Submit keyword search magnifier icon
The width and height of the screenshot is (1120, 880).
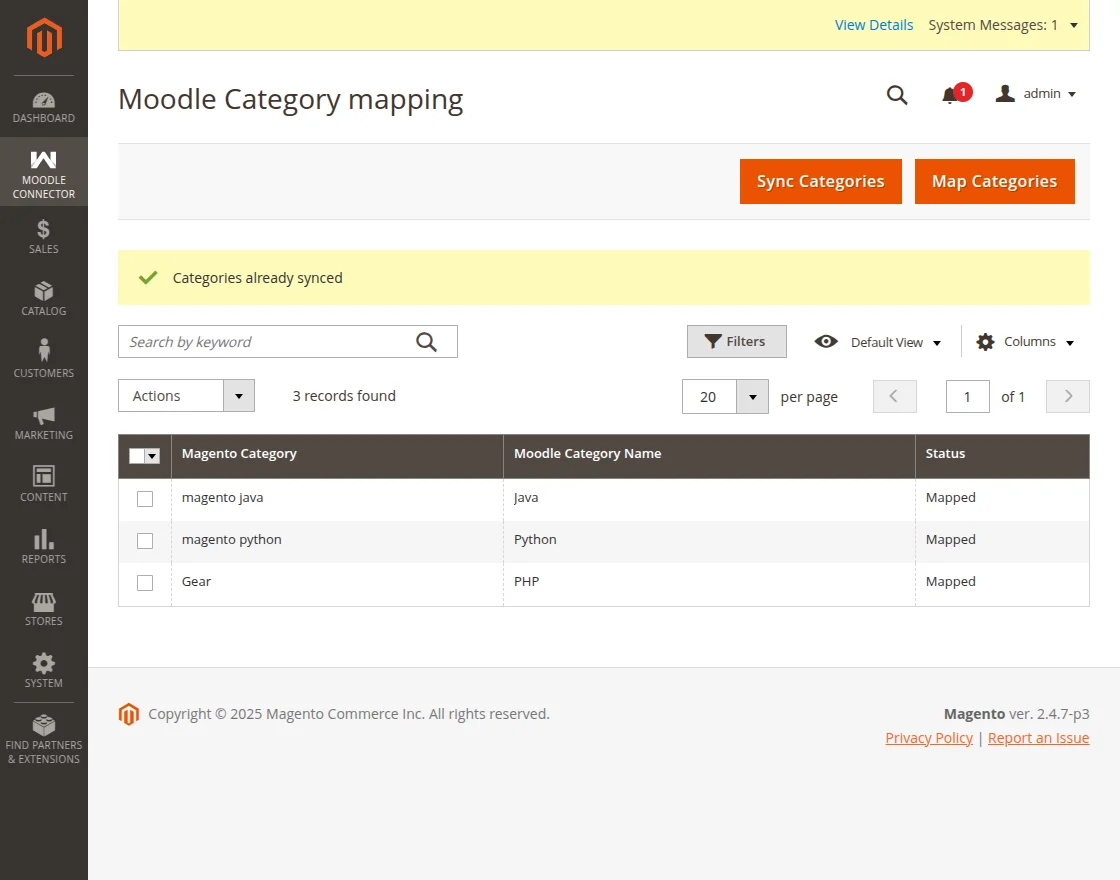(x=426, y=342)
